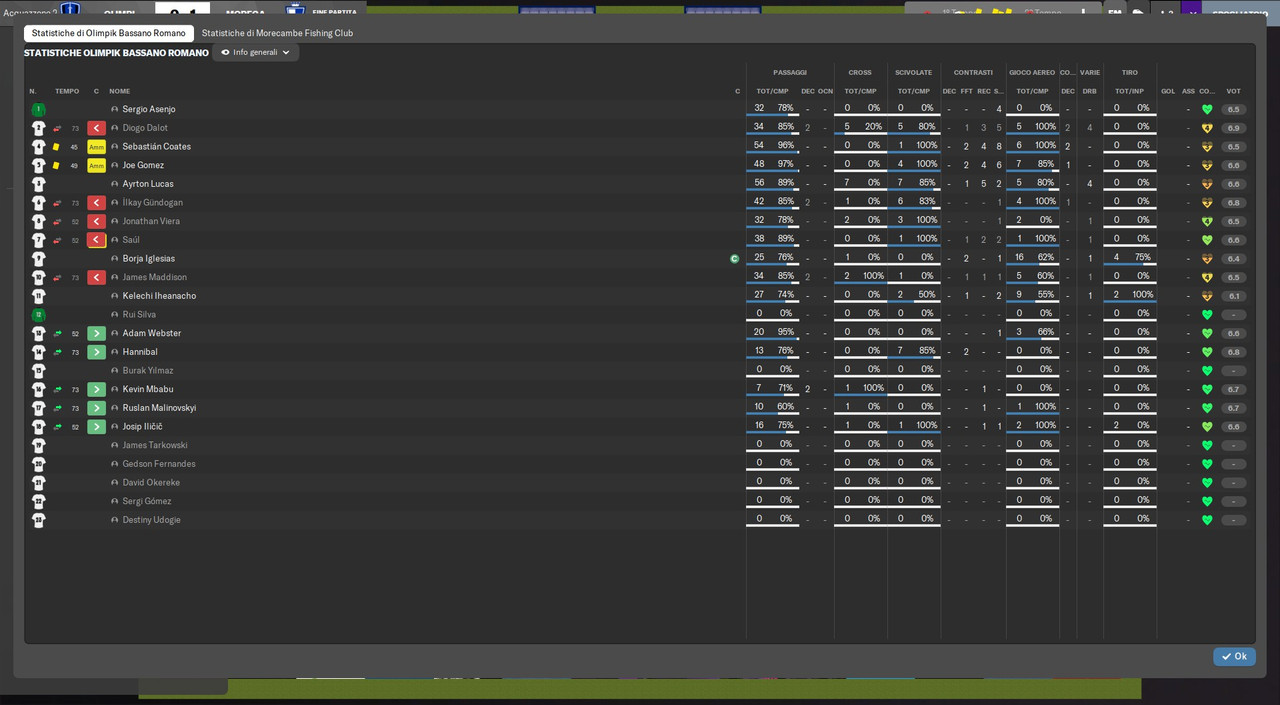This screenshot has width=1280, height=705.
Task: Click Hannibal's 6.8 rating badge
Action: (x=1233, y=352)
